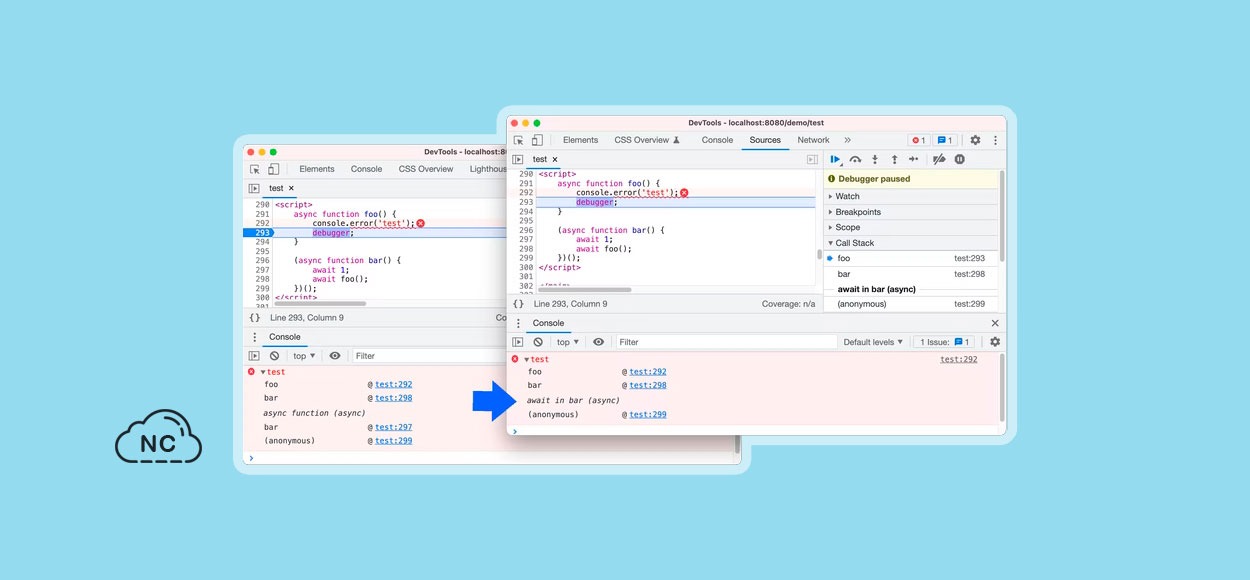Viewport: 1250px width, 580px height.
Task: Switch to Console tab in front window's top bar
Action: coord(717,140)
